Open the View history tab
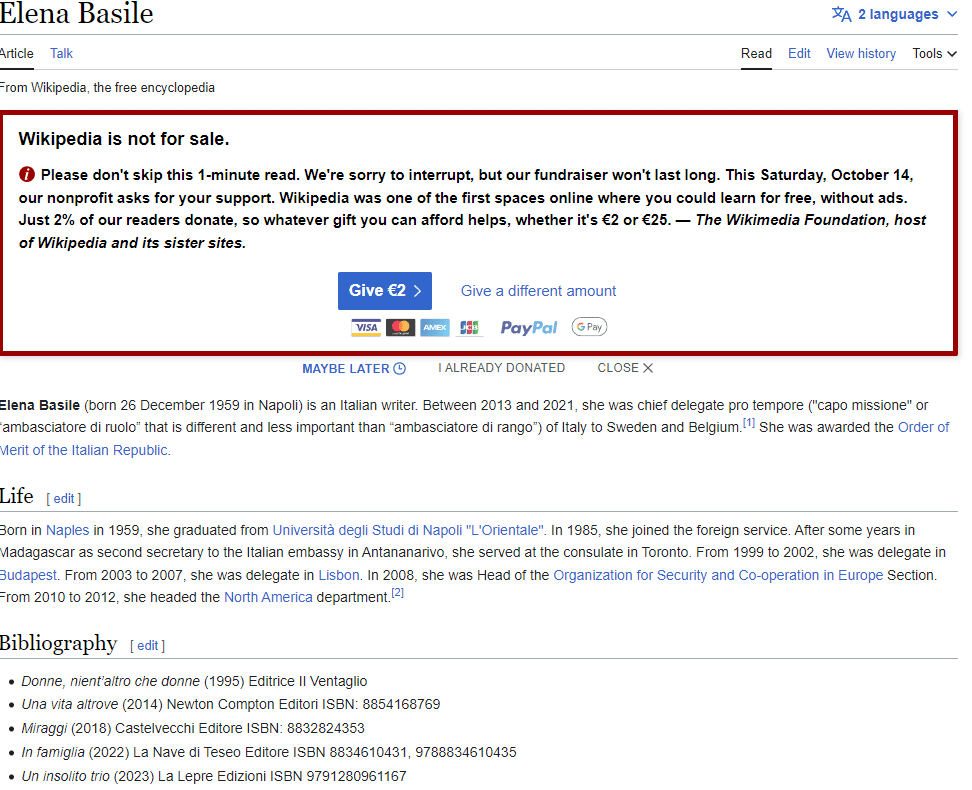Viewport: 972px width, 790px height. (861, 53)
